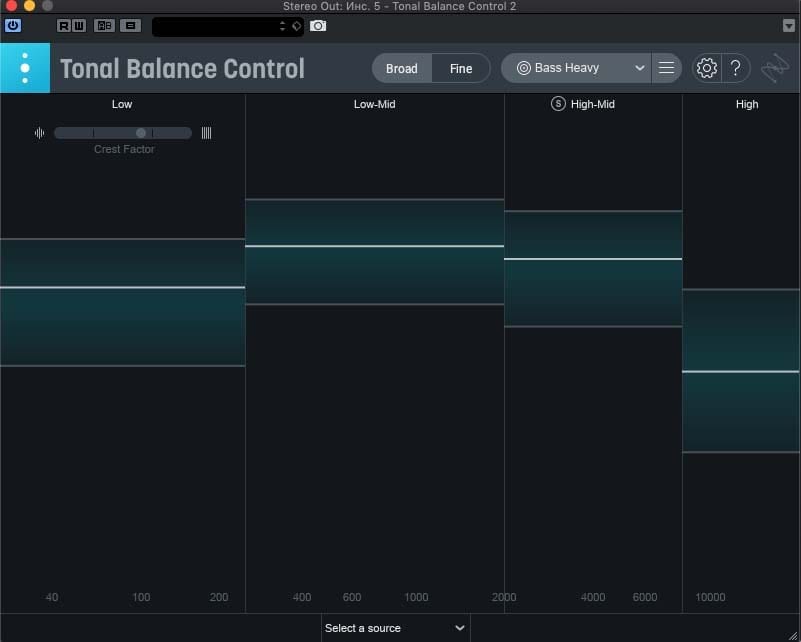This screenshot has height=642, width=801.
Task: Open the Select a source dropdown
Action: tap(395, 628)
